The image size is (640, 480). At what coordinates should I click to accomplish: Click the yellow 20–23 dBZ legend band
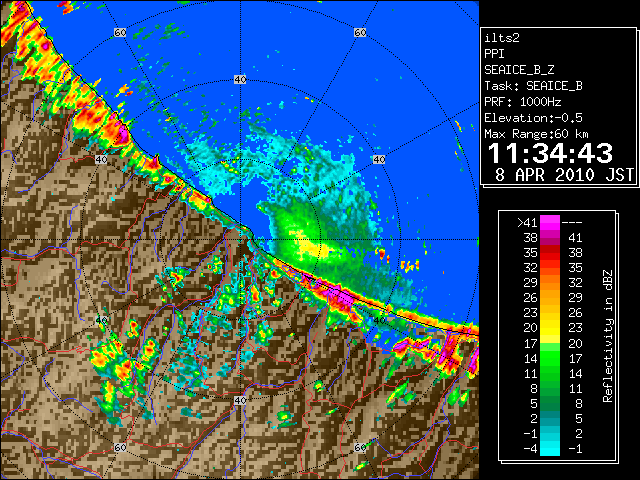coord(549,328)
